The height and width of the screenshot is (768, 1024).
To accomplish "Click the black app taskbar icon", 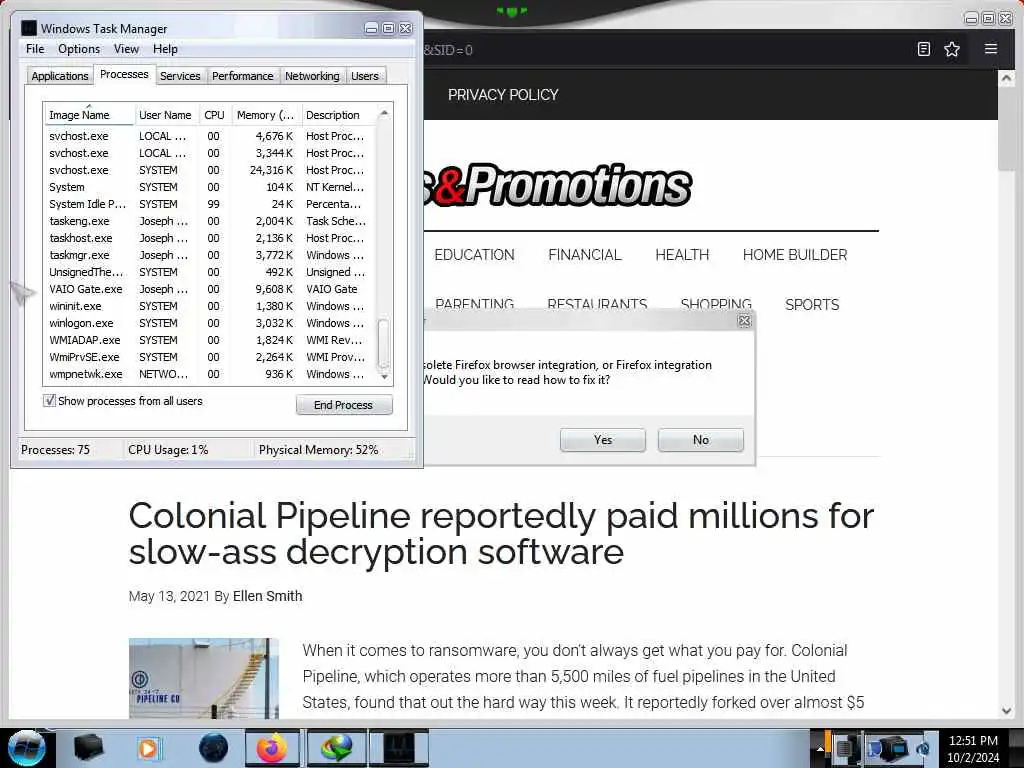I will pyautogui.click(x=88, y=748).
